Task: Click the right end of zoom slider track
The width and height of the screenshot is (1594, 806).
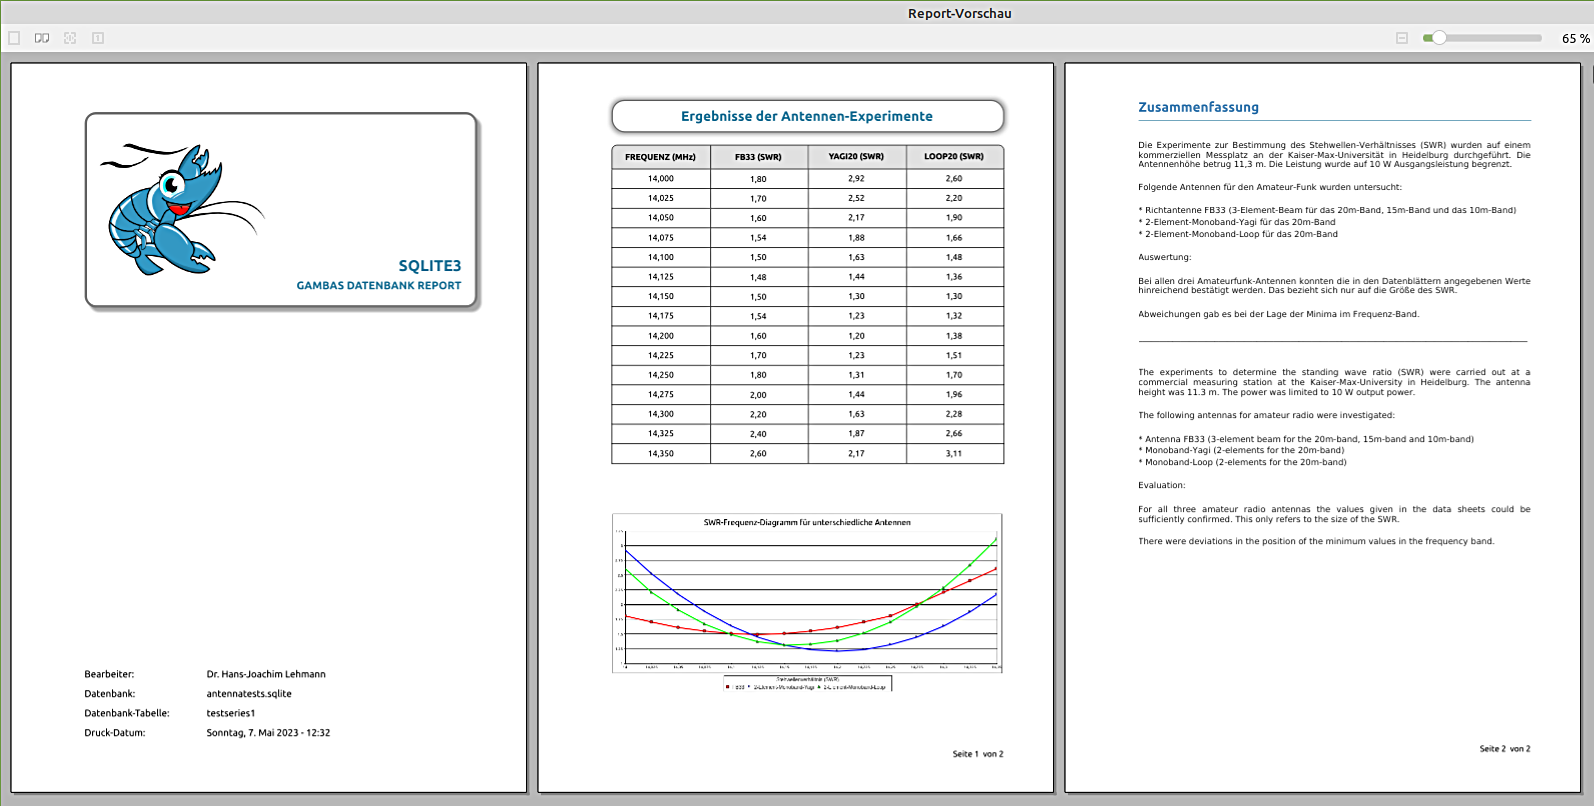Action: point(1537,38)
